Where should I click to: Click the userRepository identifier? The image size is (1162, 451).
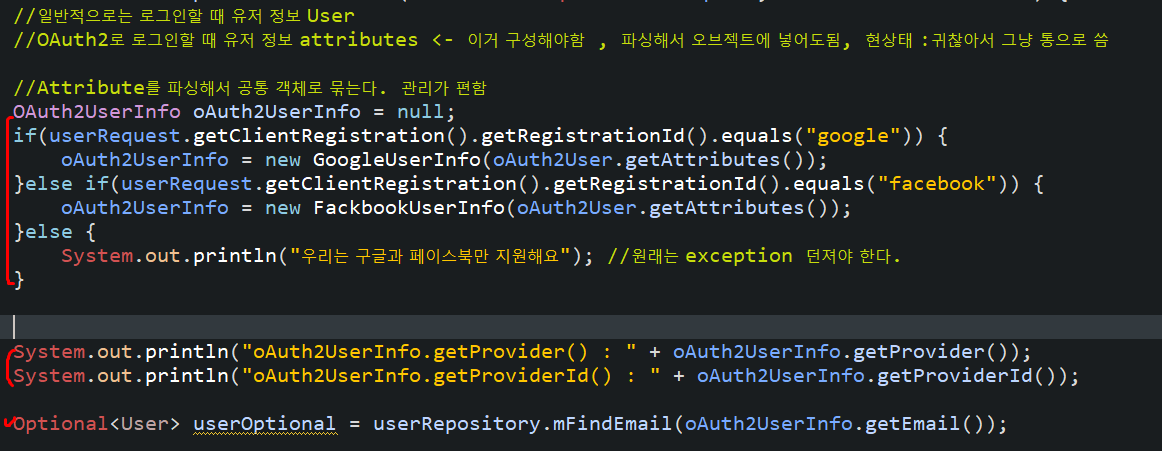458,424
